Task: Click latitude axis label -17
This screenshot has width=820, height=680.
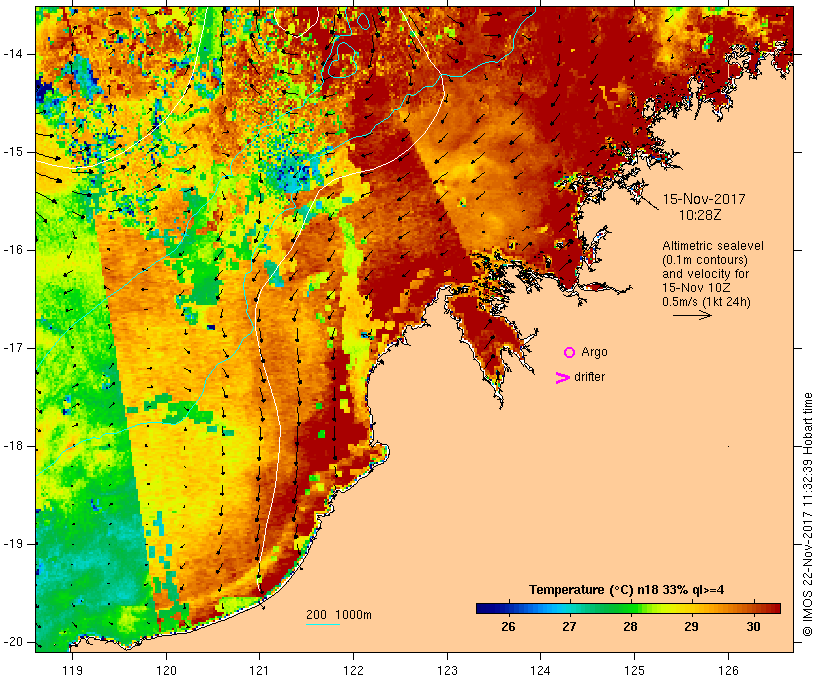Action: [13, 348]
